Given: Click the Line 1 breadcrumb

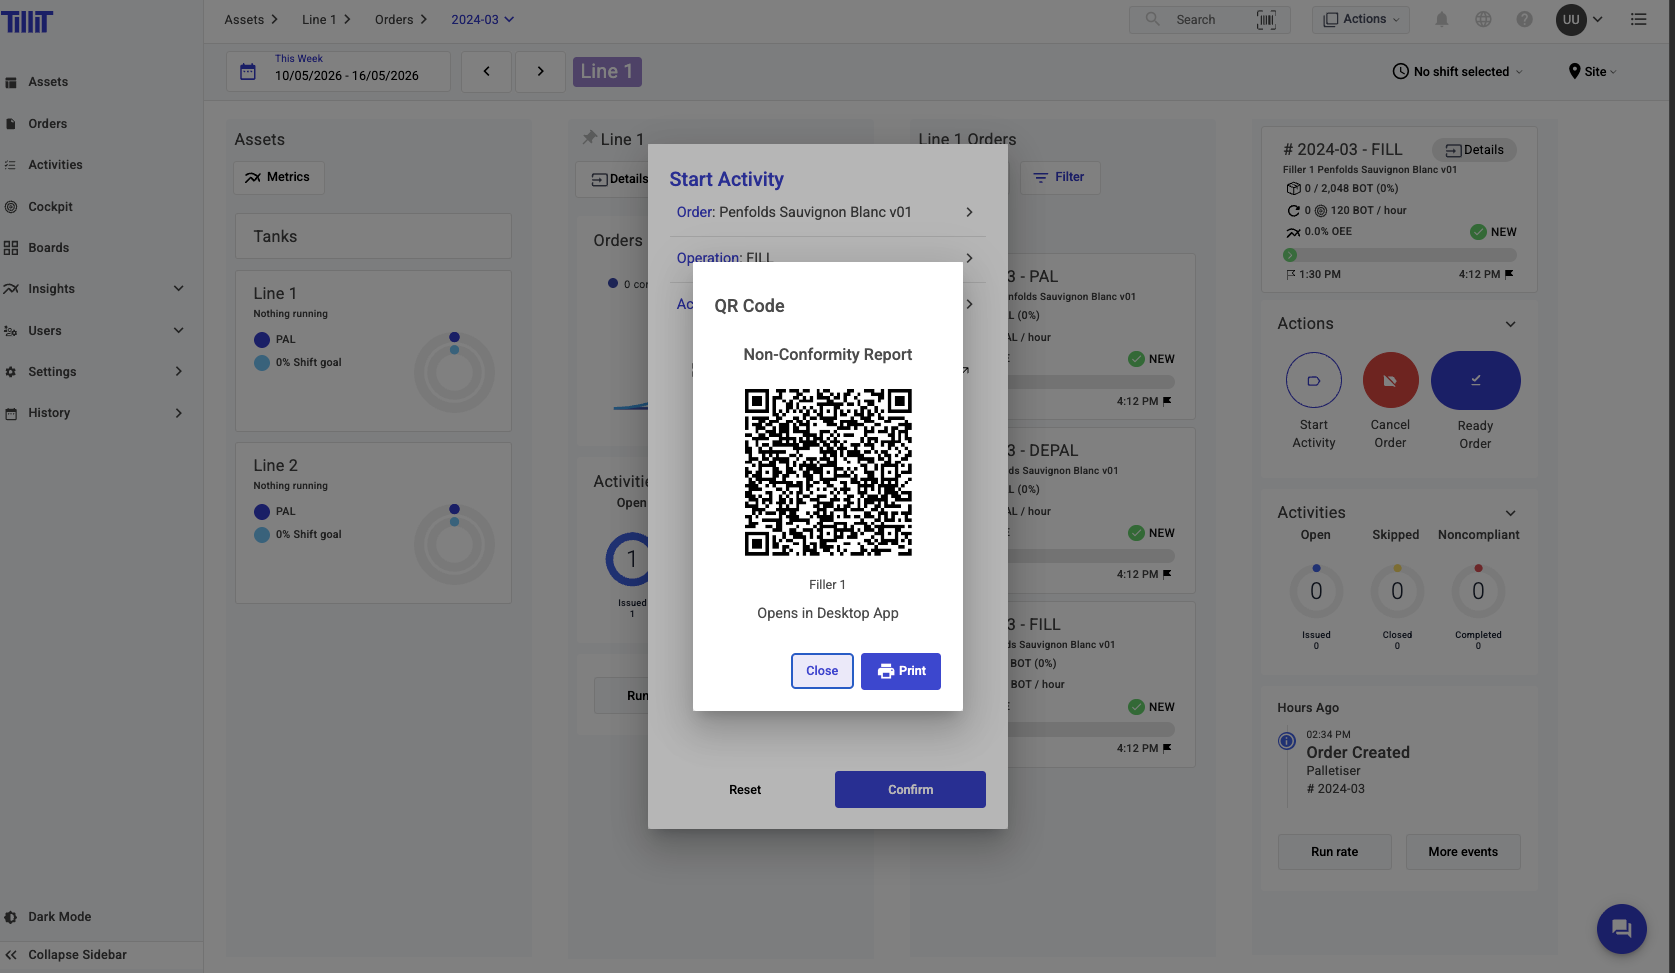Looking at the screenshot, I should point(319,20).
